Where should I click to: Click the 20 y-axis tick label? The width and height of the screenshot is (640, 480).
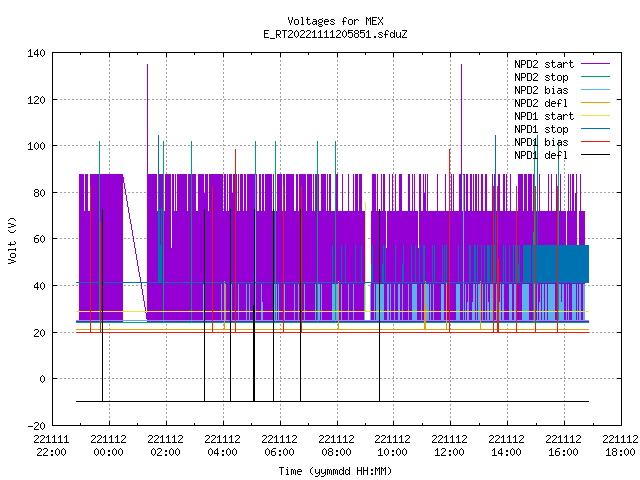click(x=39, y=333)
